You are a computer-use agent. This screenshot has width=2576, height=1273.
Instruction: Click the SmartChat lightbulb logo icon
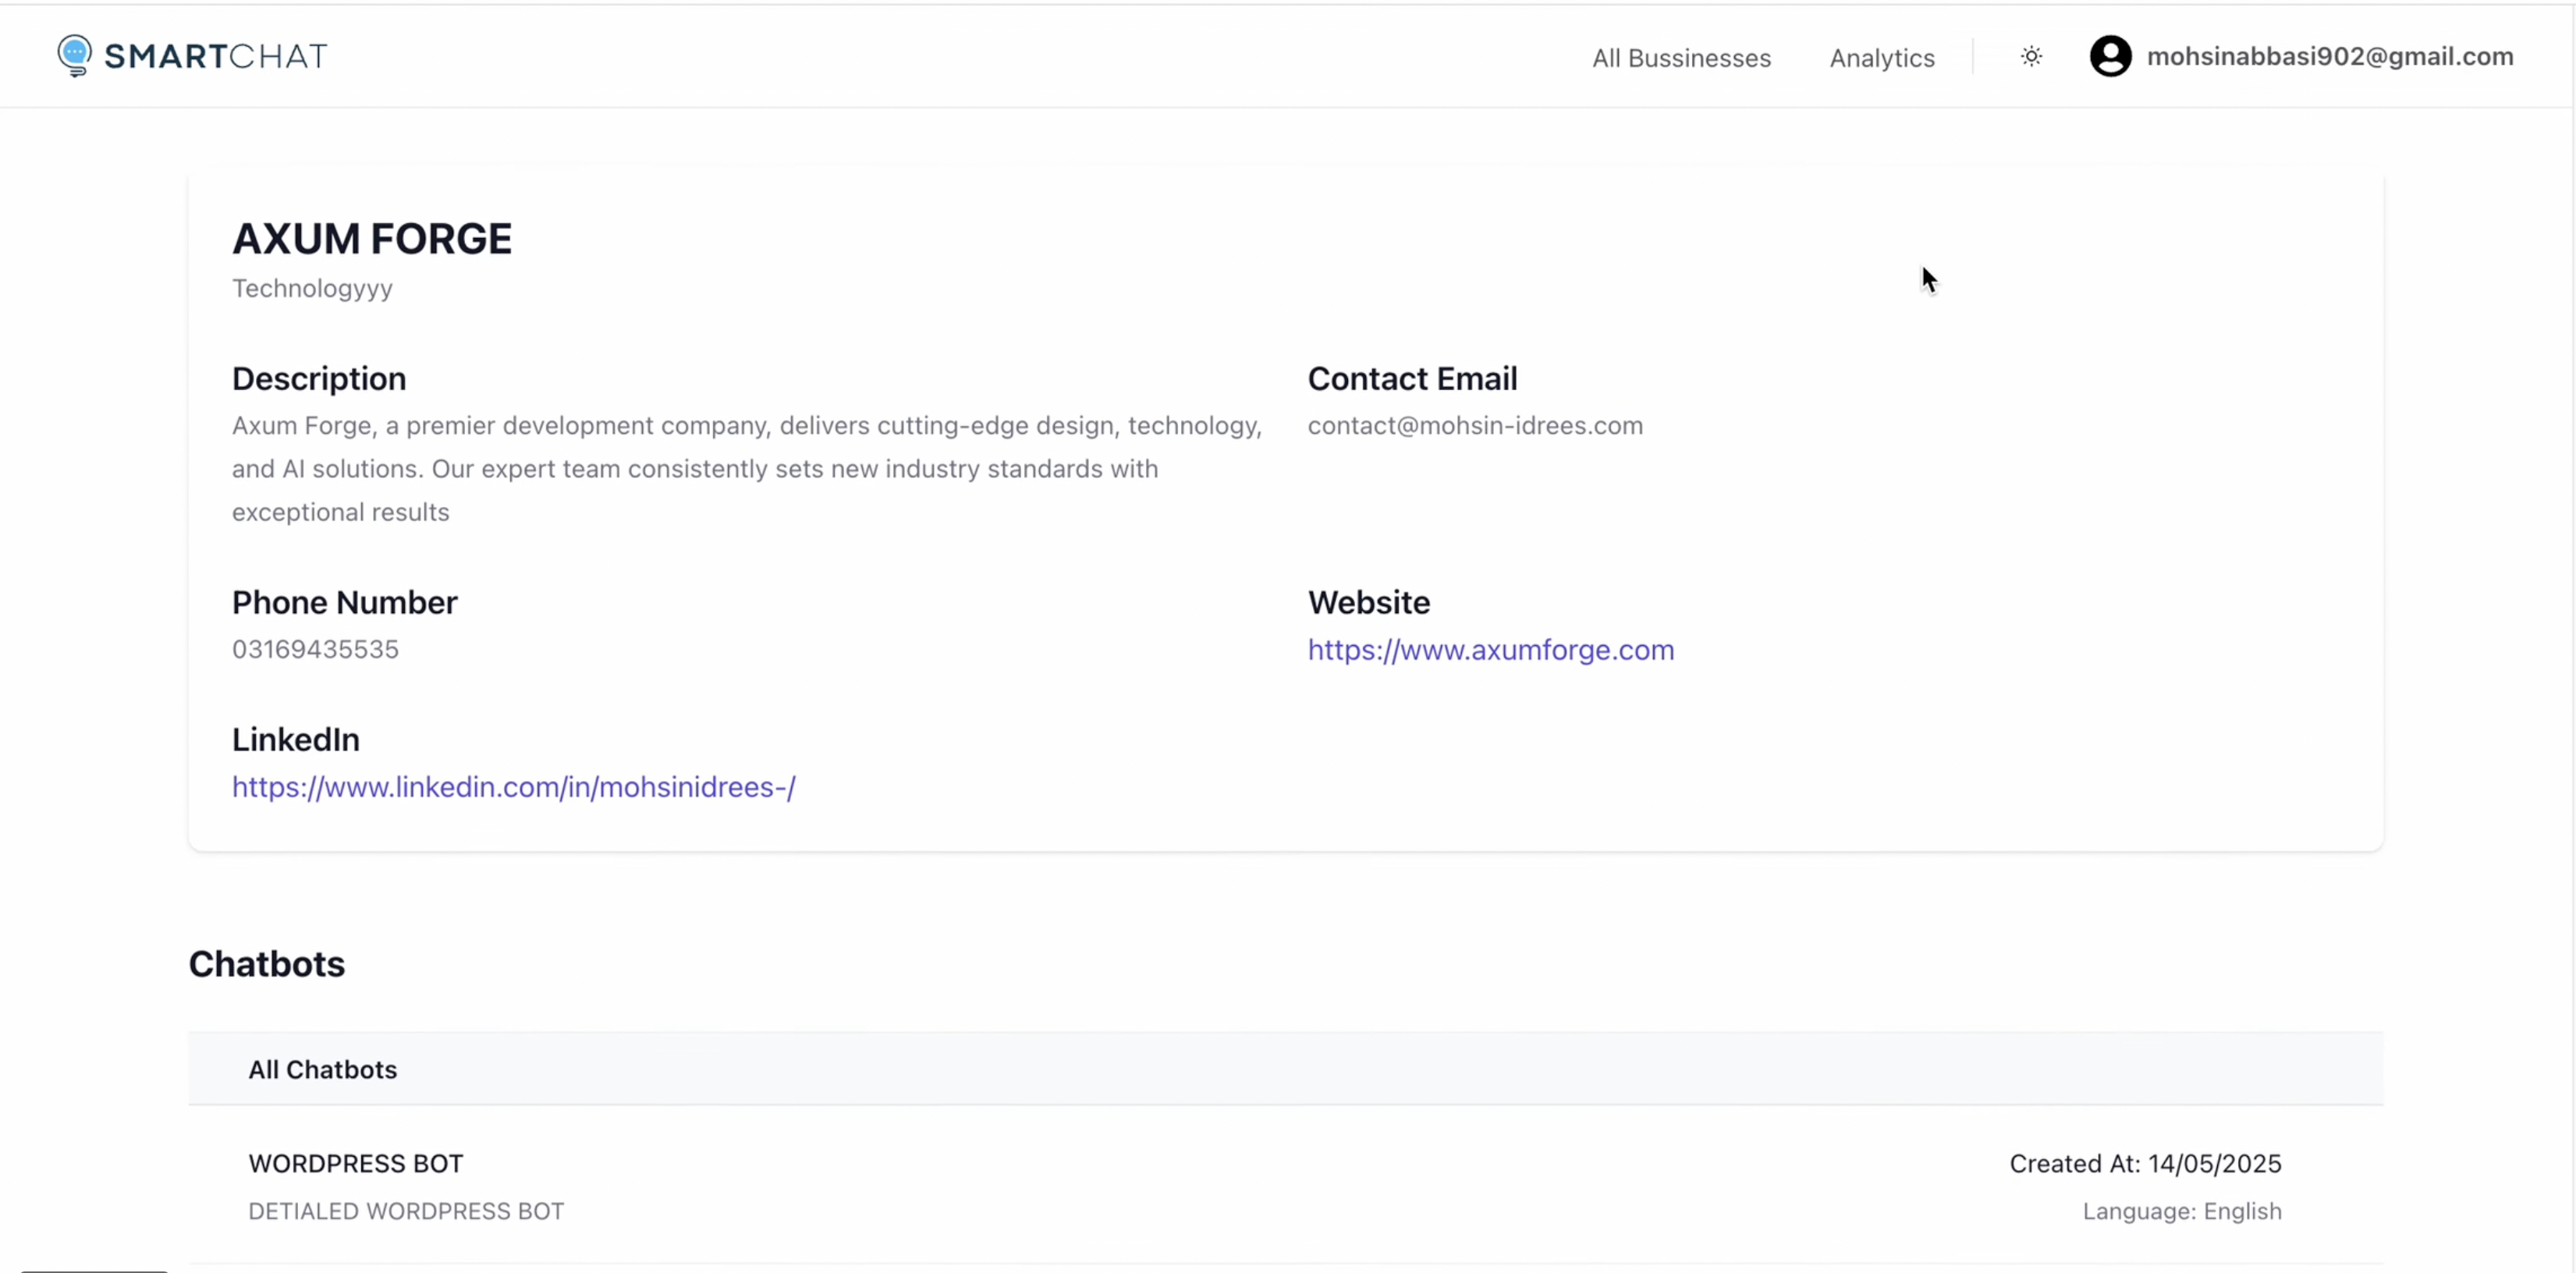pos(74,55)
